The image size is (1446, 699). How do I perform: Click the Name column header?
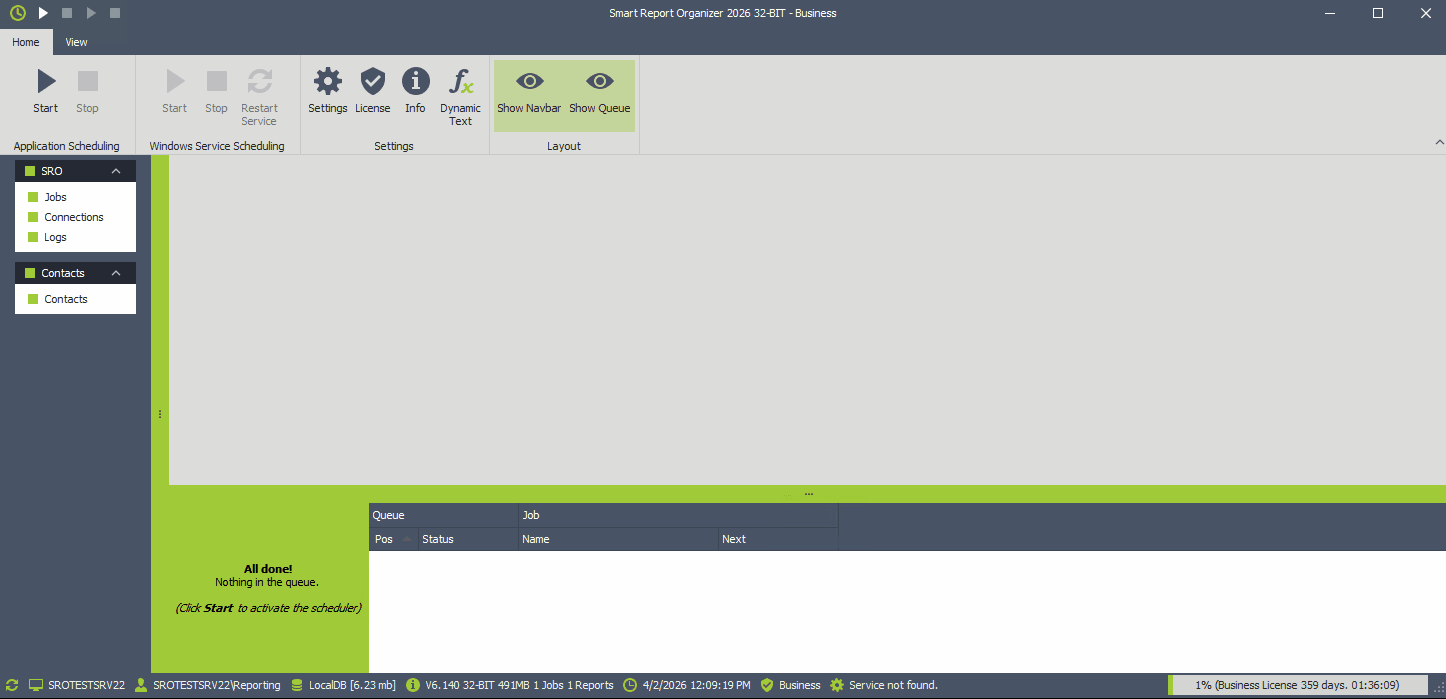coord(618,539)
